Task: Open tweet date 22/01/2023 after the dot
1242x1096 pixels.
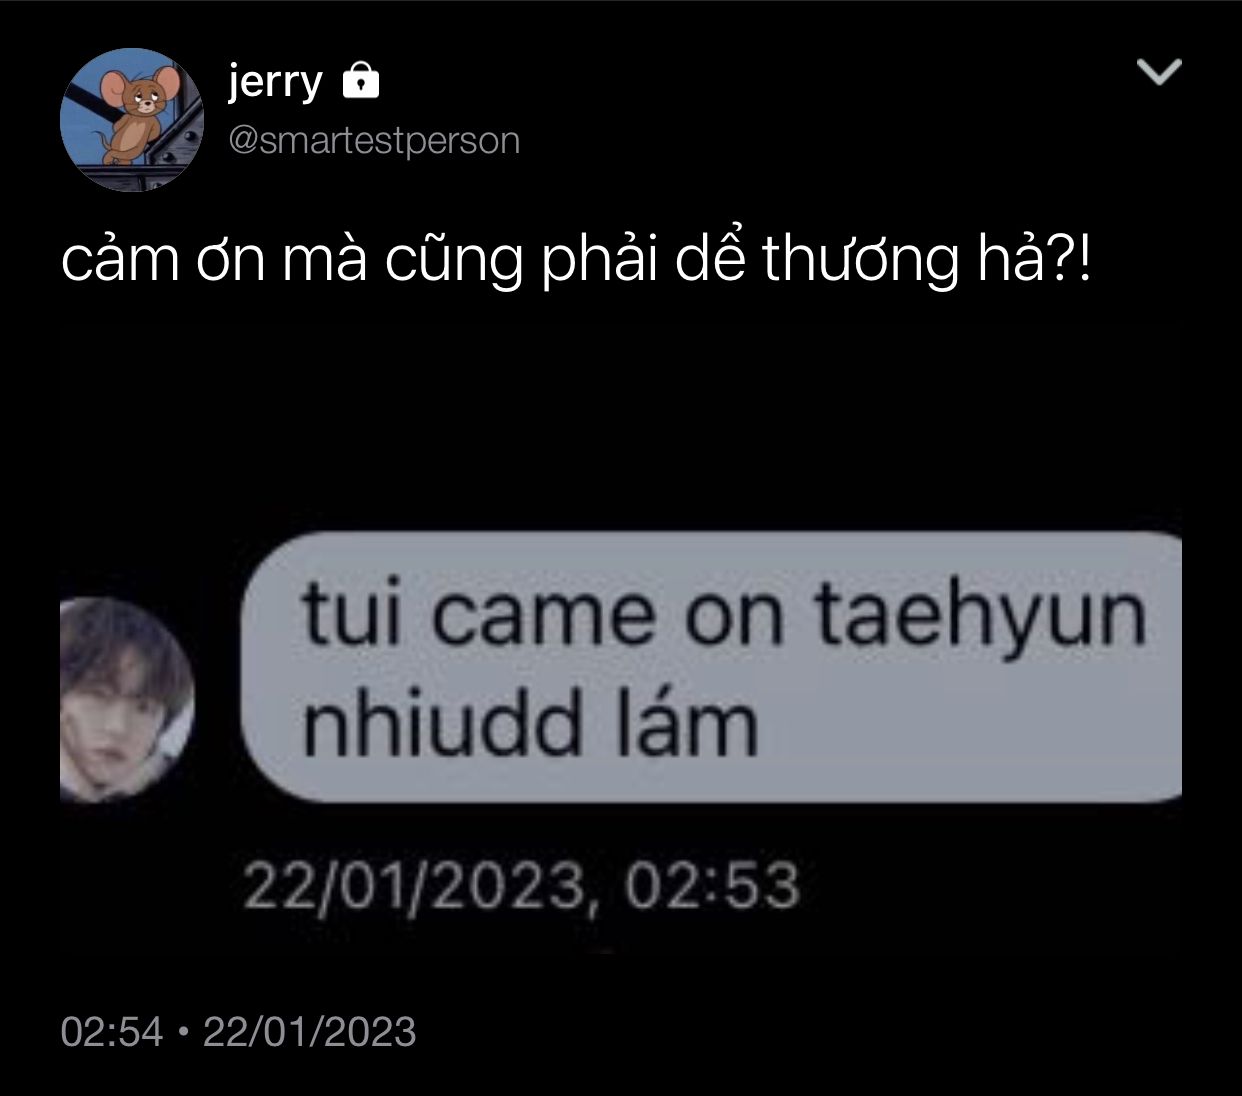Action: click(309, 1032)
